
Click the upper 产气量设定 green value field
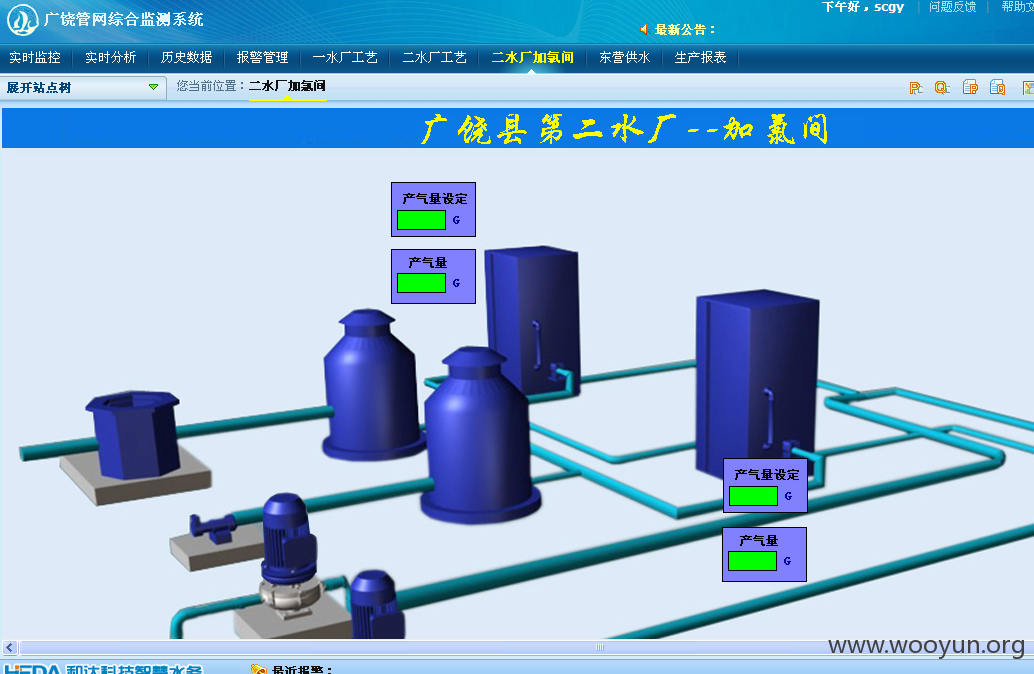421,220
